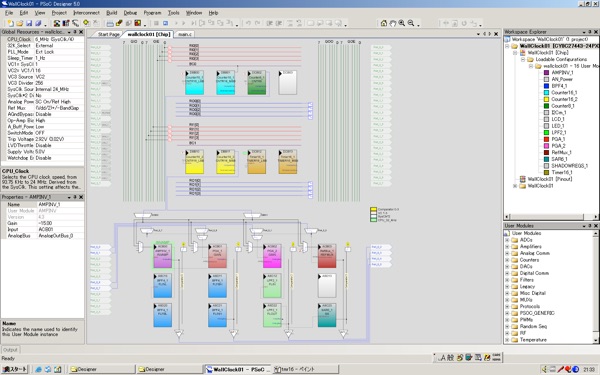This screenshot has height=375, width=600.
Task: Select the green Counter8_1 digital block
Action: coord(256,82)
